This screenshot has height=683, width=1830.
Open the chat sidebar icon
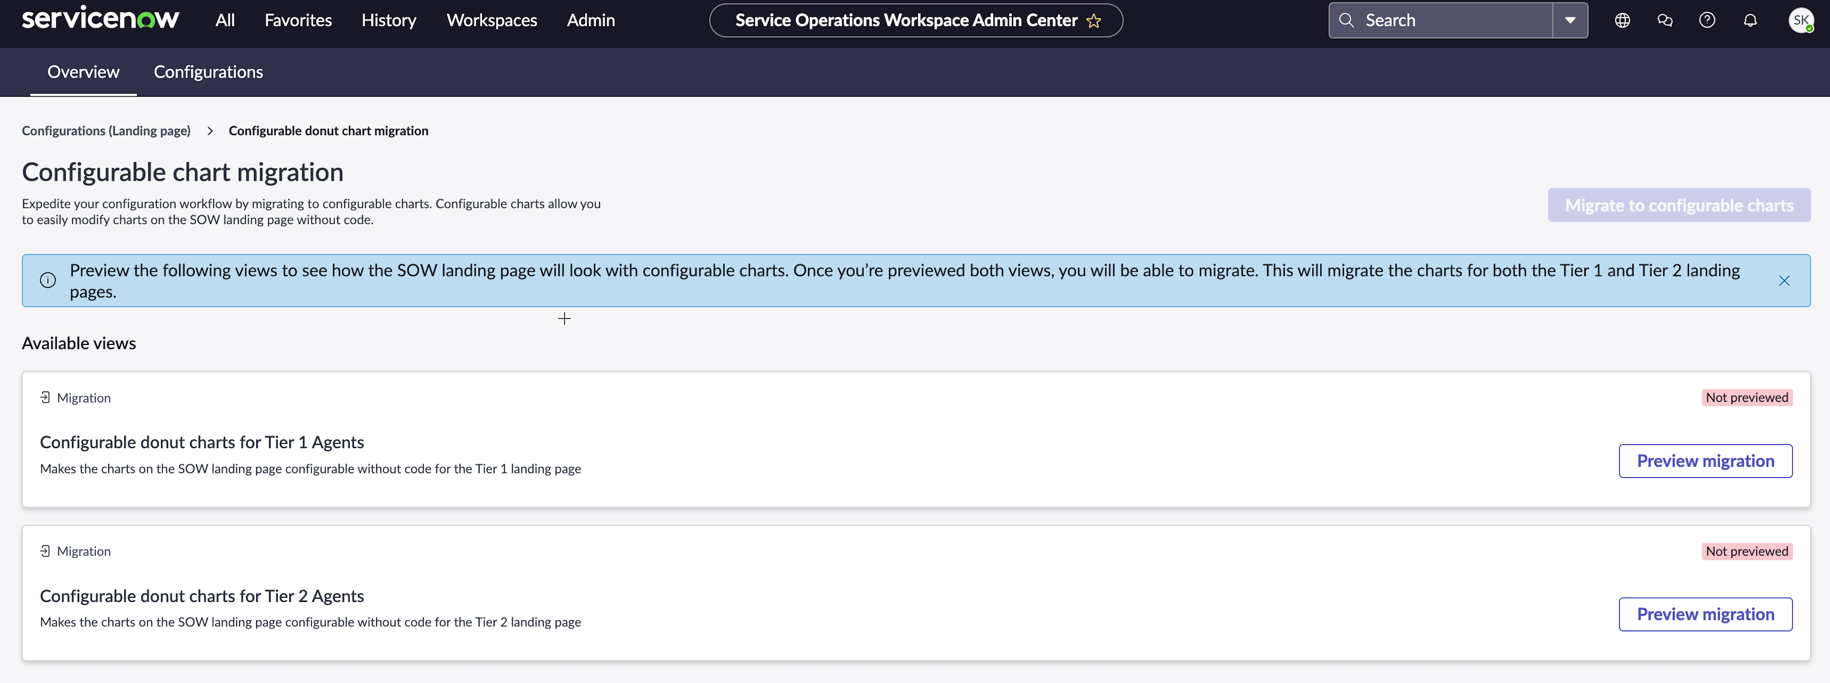[x=1665, y=20]
